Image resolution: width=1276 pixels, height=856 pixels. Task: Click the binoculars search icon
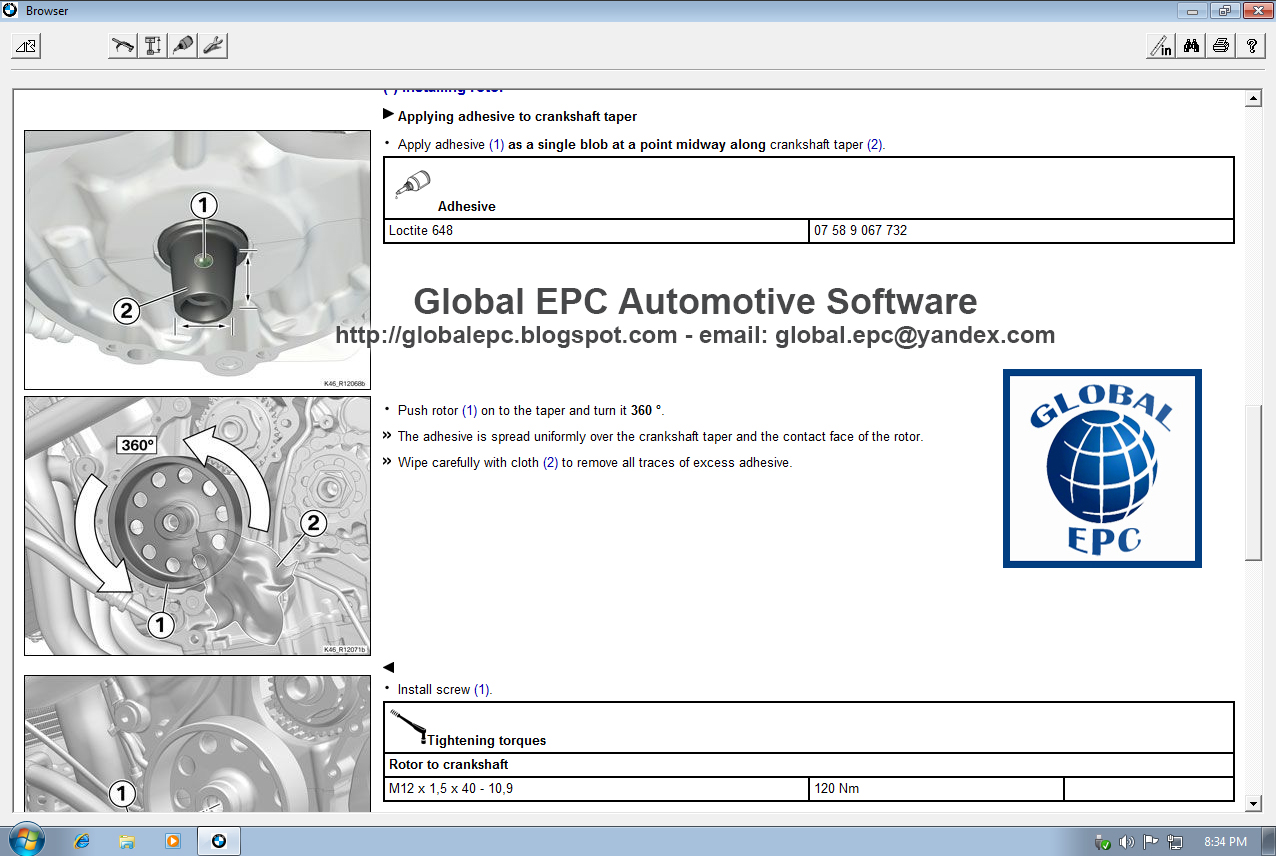(x=1190, y=45)
